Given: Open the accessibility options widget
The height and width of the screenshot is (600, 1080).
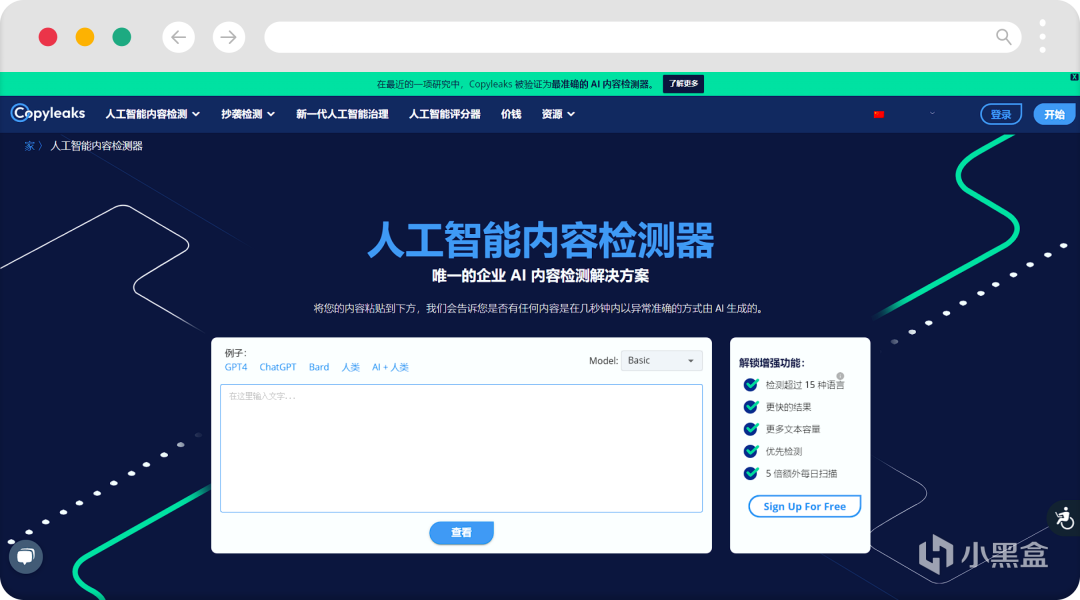Looking at the screenshot, I should coord(1064,518).
